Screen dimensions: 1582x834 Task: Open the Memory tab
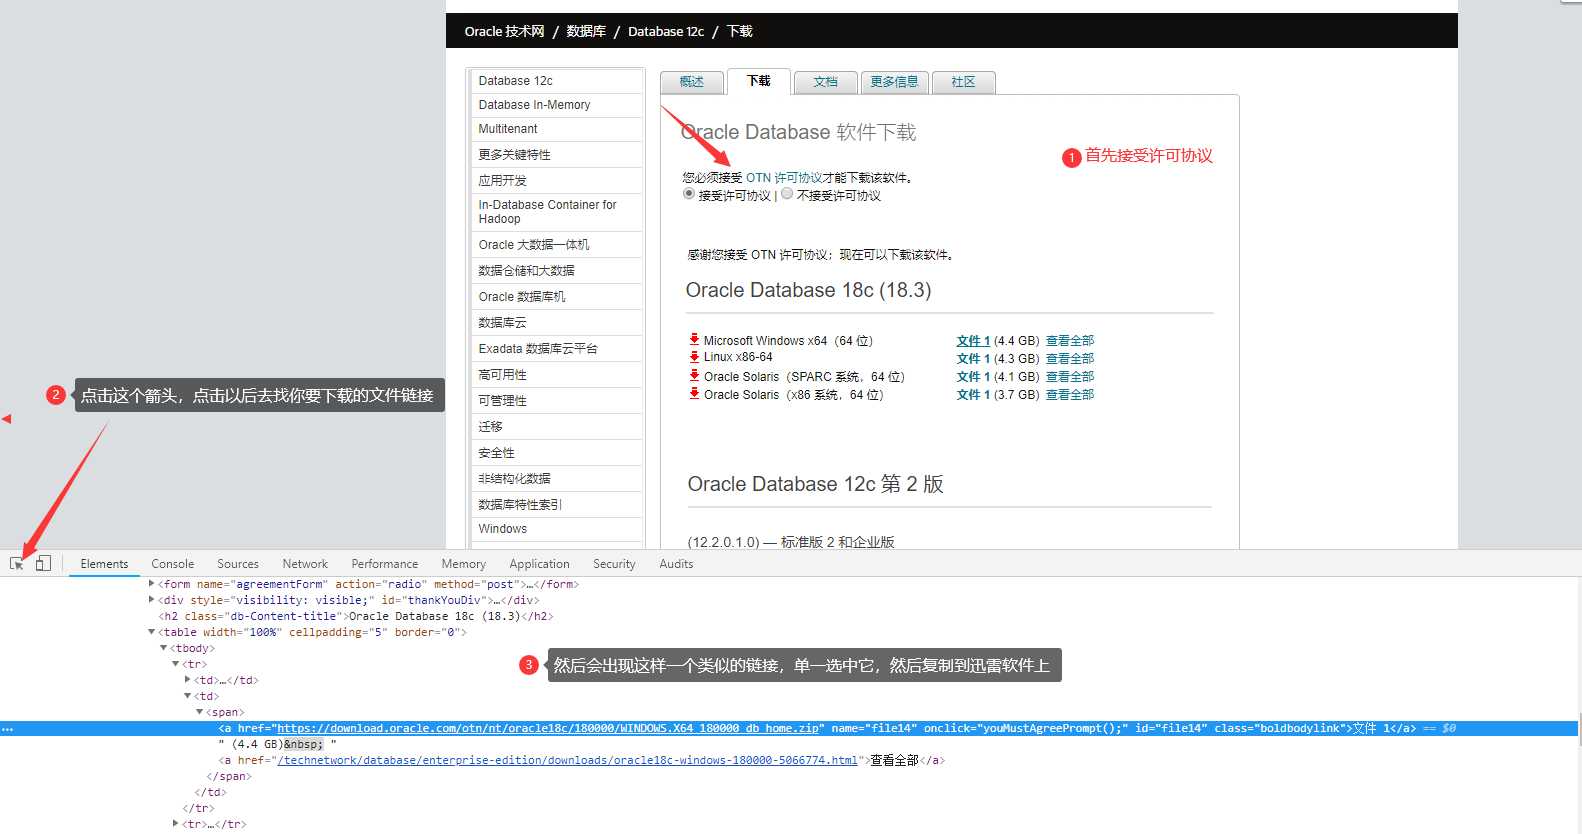coord(464,564)
